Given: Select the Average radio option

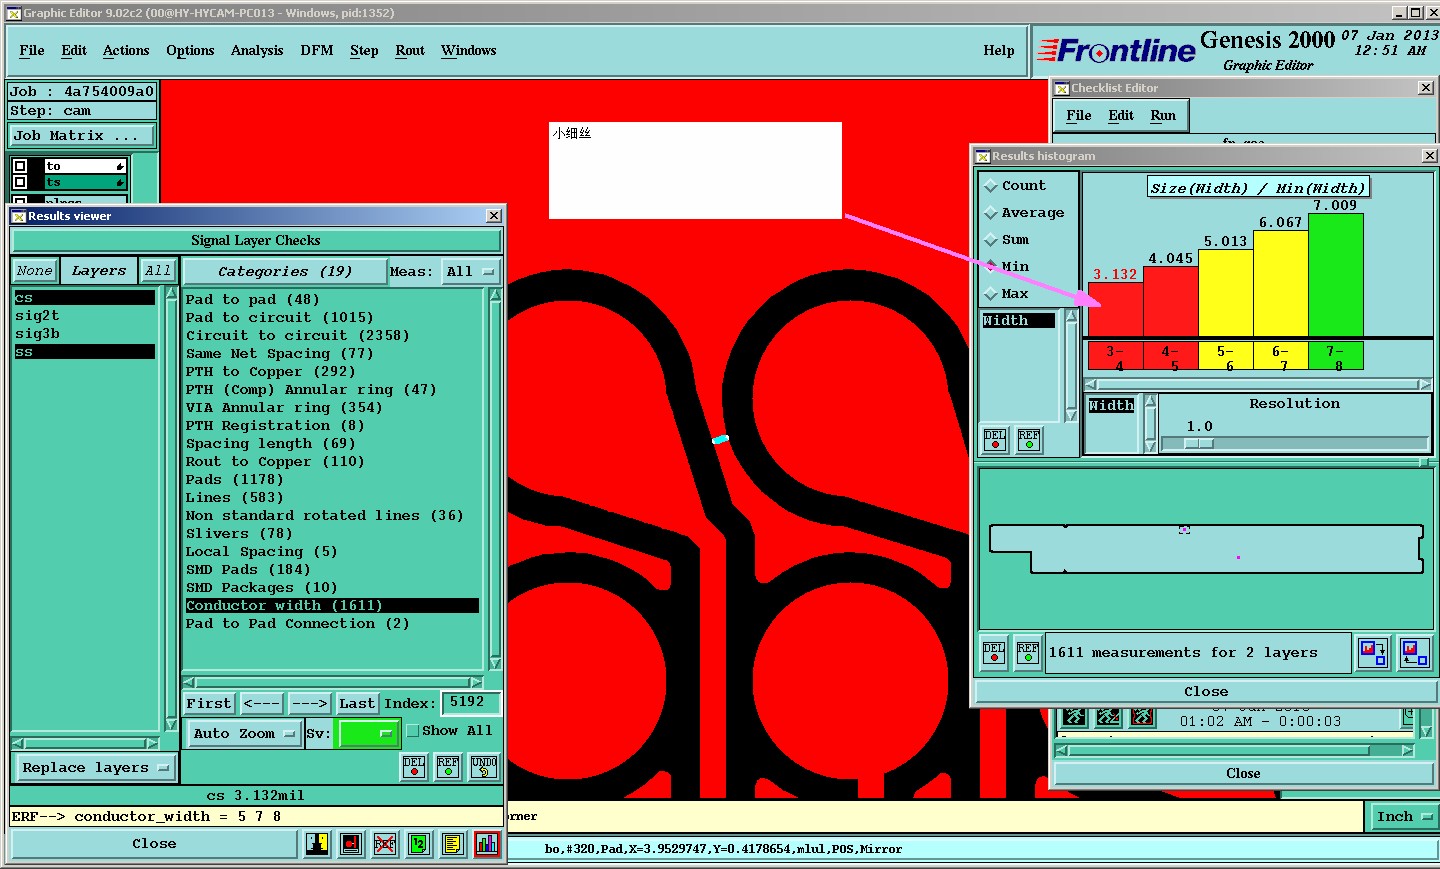Looking at the screenshot, I should point(991,213).
